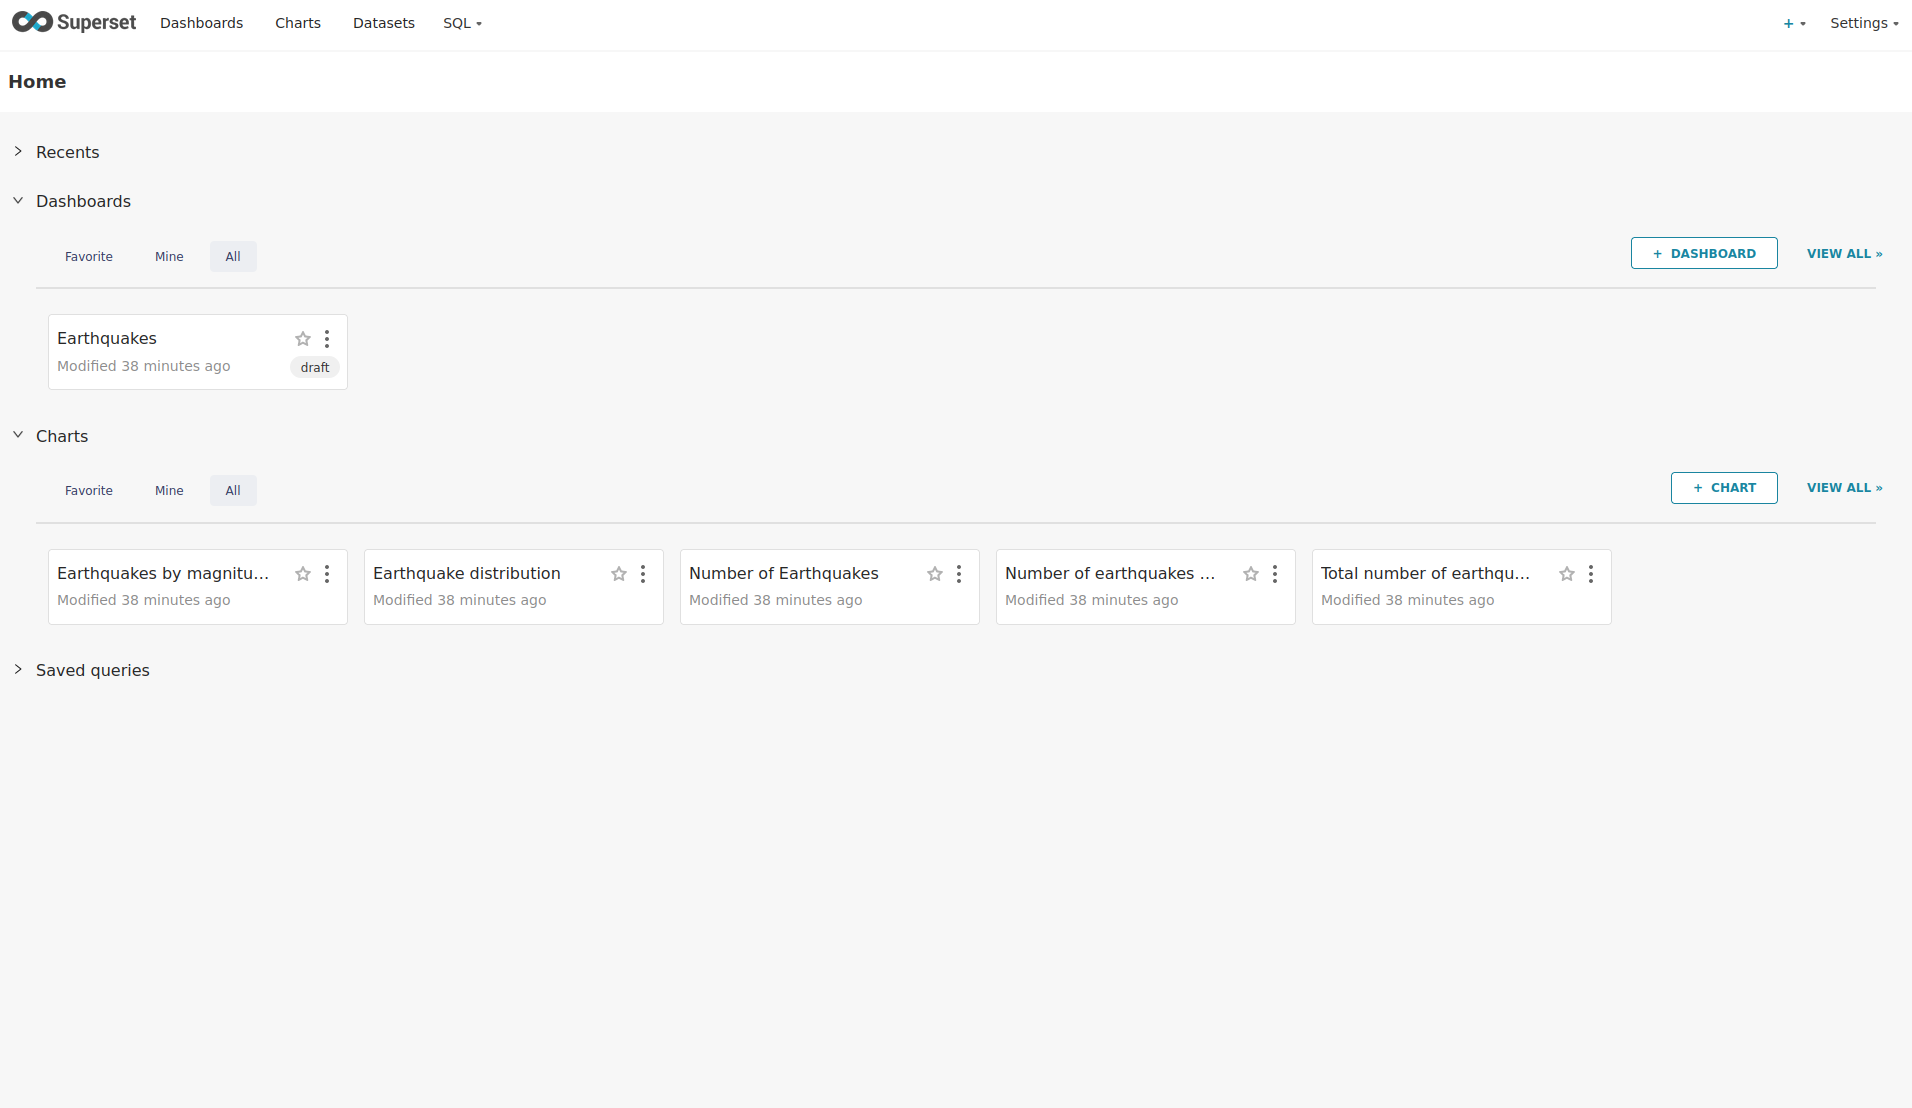Star the Total number of earthquakes chart

click(x=1567, y=574)
